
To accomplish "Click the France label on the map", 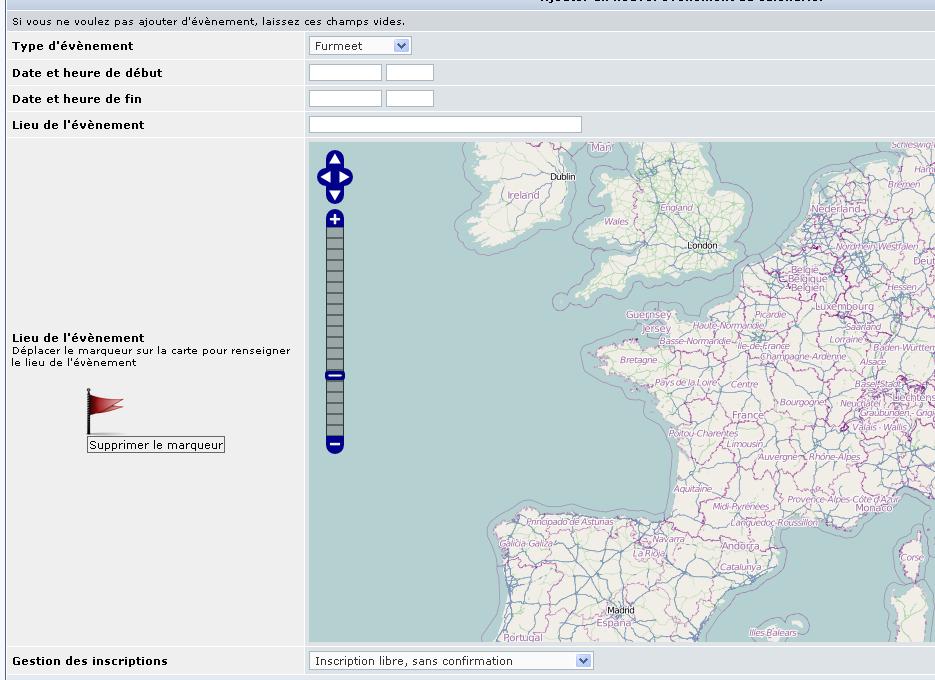I will click(747, 415).
